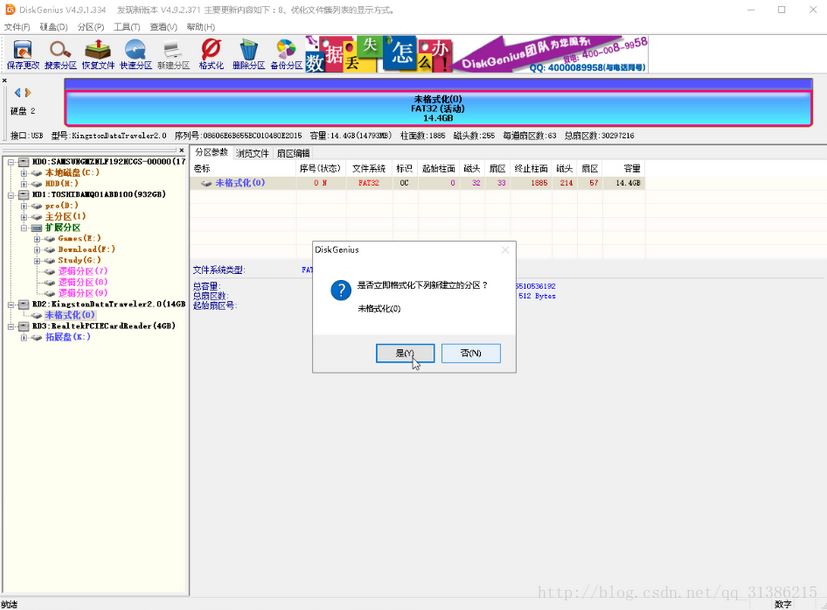Expand the Download(F:) tree node

pyautogui.click(x=37, y=250)
